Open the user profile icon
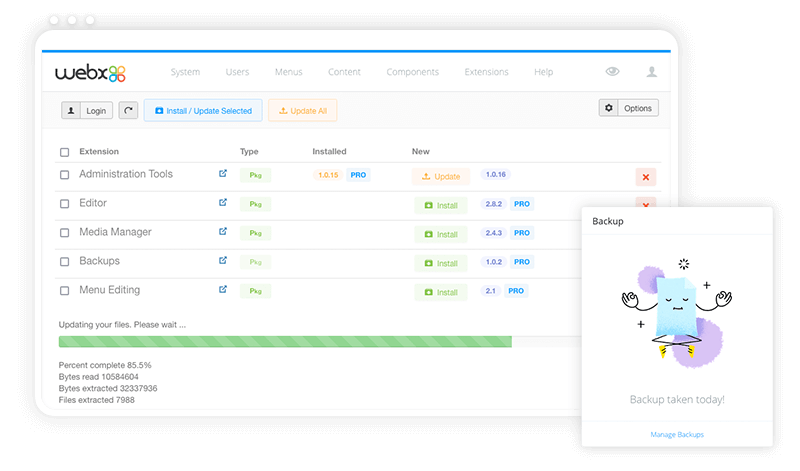Image resolution: width=800 pixels, height=471 pixels. pyautogui.click(x=652, y=71)
